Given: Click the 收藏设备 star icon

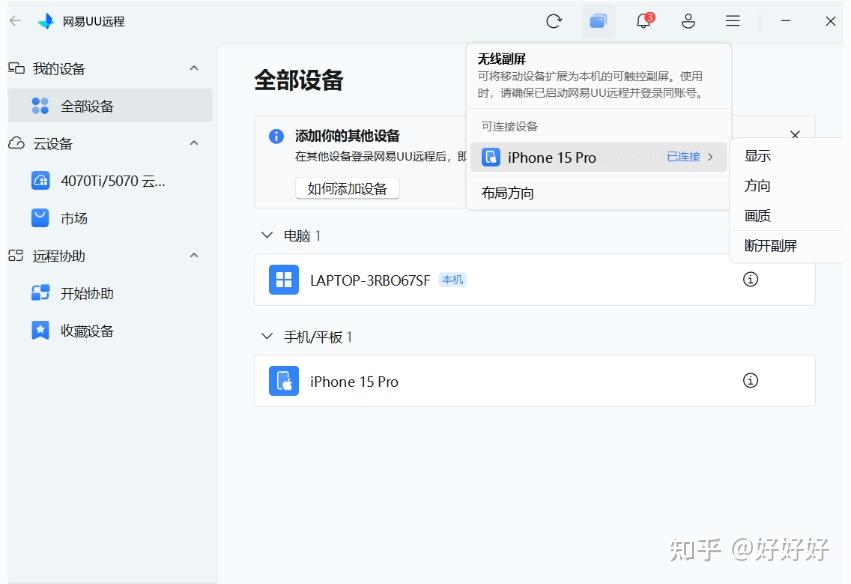Looking at the screenshot, I should pyautogui.click(x=41, y=331).
